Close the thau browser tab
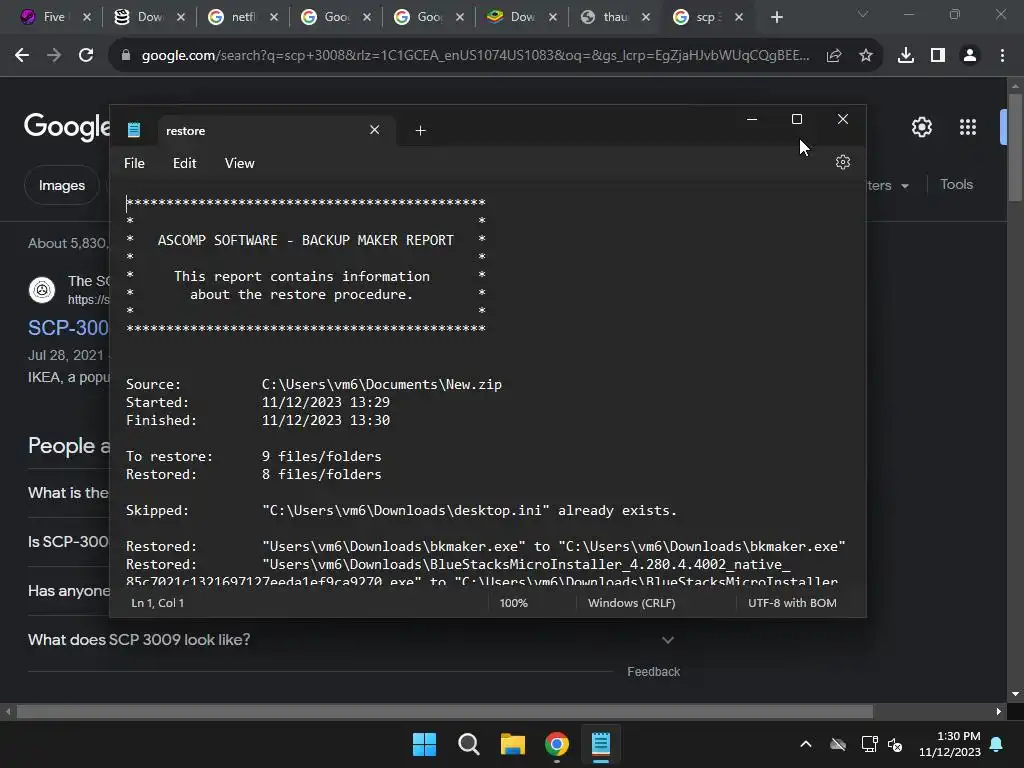 [x=646, y=18]
